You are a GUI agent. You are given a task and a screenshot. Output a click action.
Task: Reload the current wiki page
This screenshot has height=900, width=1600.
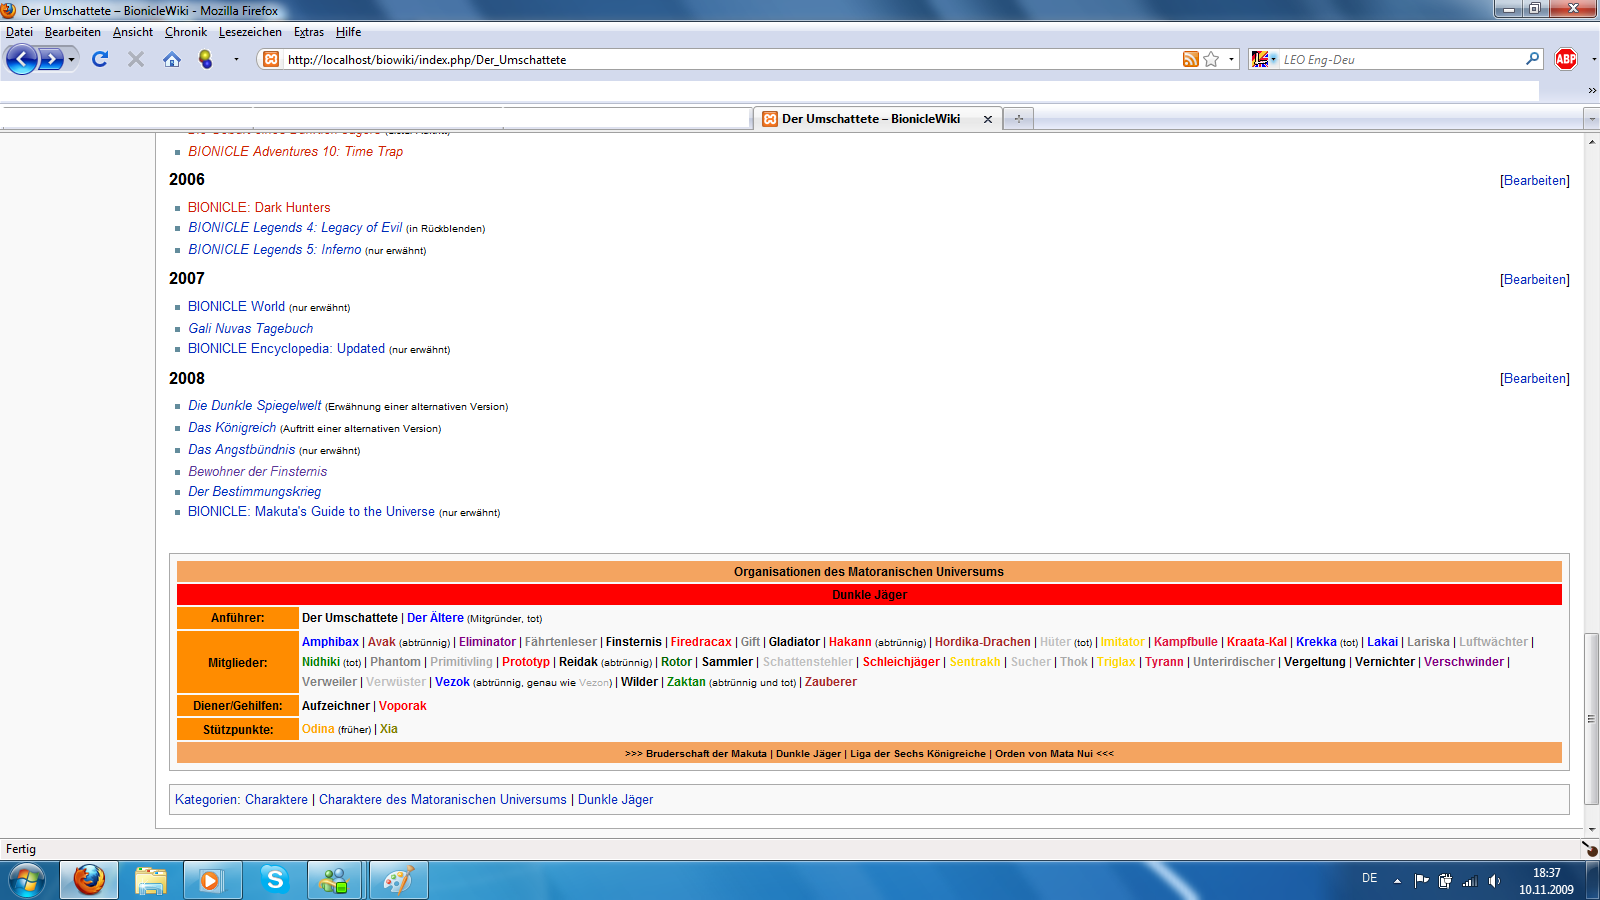point(99,59)
